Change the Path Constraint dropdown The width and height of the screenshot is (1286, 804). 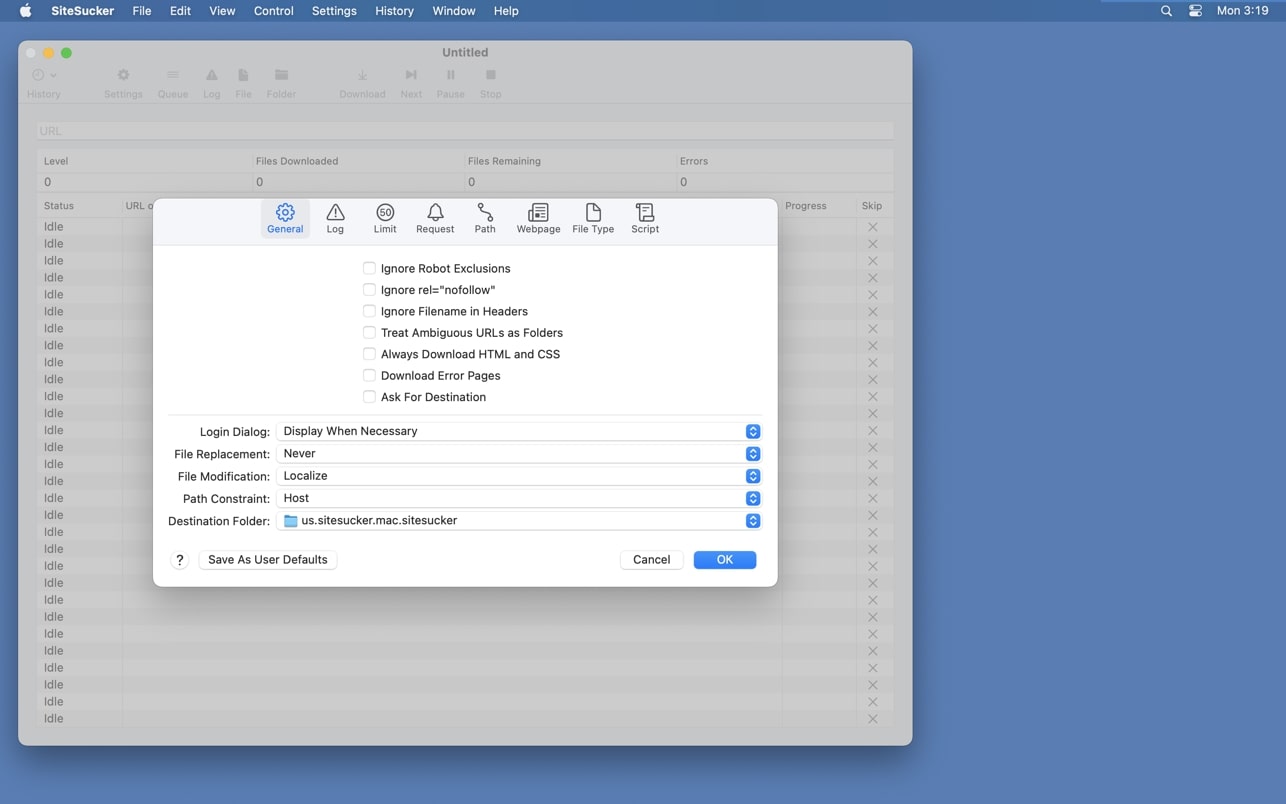518,498
